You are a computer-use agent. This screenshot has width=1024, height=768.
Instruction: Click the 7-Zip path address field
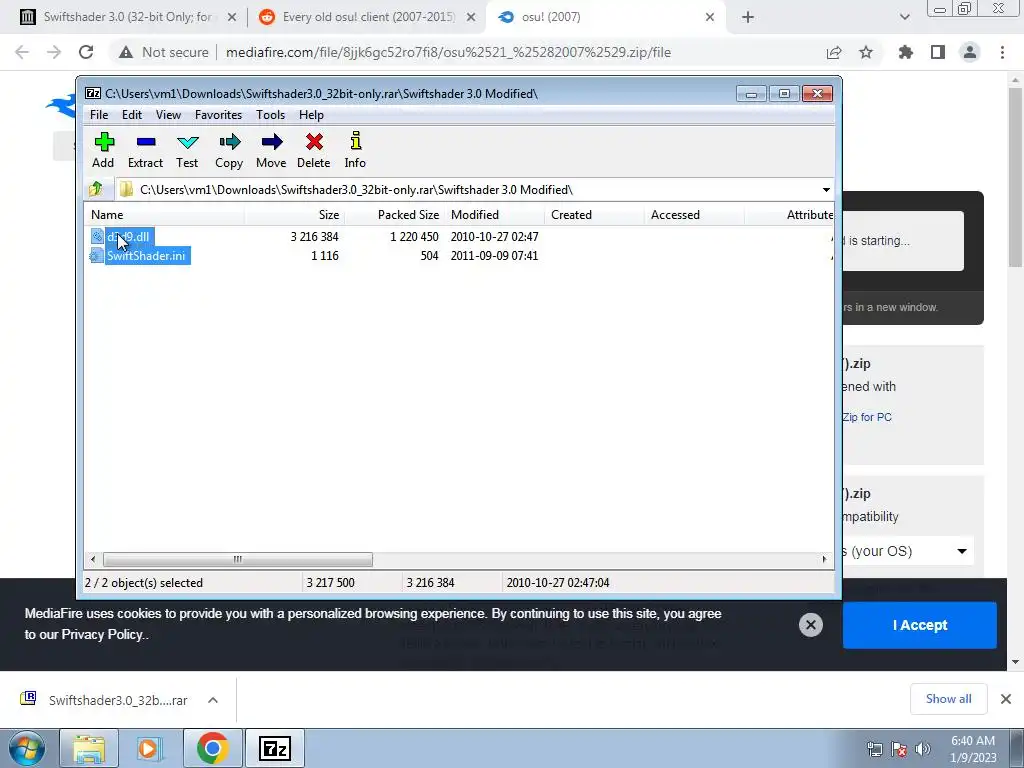click(467, 189)
